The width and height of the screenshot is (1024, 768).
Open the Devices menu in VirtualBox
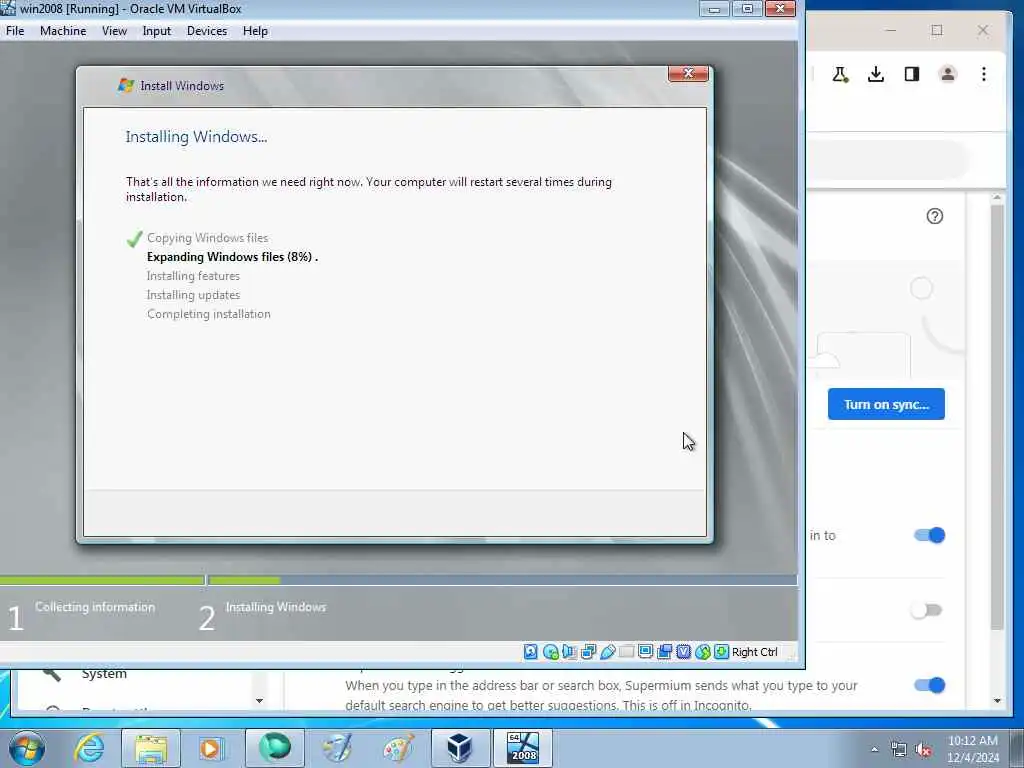207,31
